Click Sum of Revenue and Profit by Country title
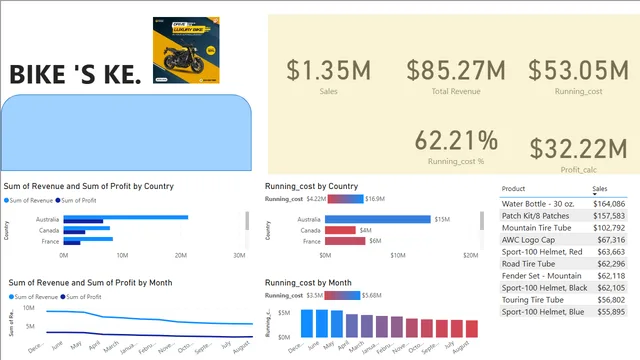Screen dimensions: 640x360 pyautogui.click(x=89, y=186)
